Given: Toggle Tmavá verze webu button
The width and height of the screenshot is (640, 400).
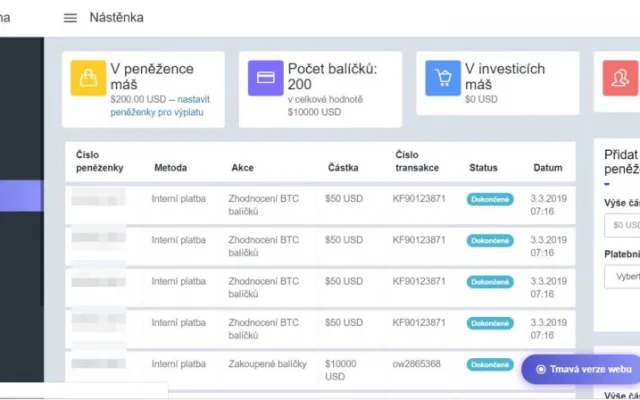Looking at the screenshot, I should point(581,369).
